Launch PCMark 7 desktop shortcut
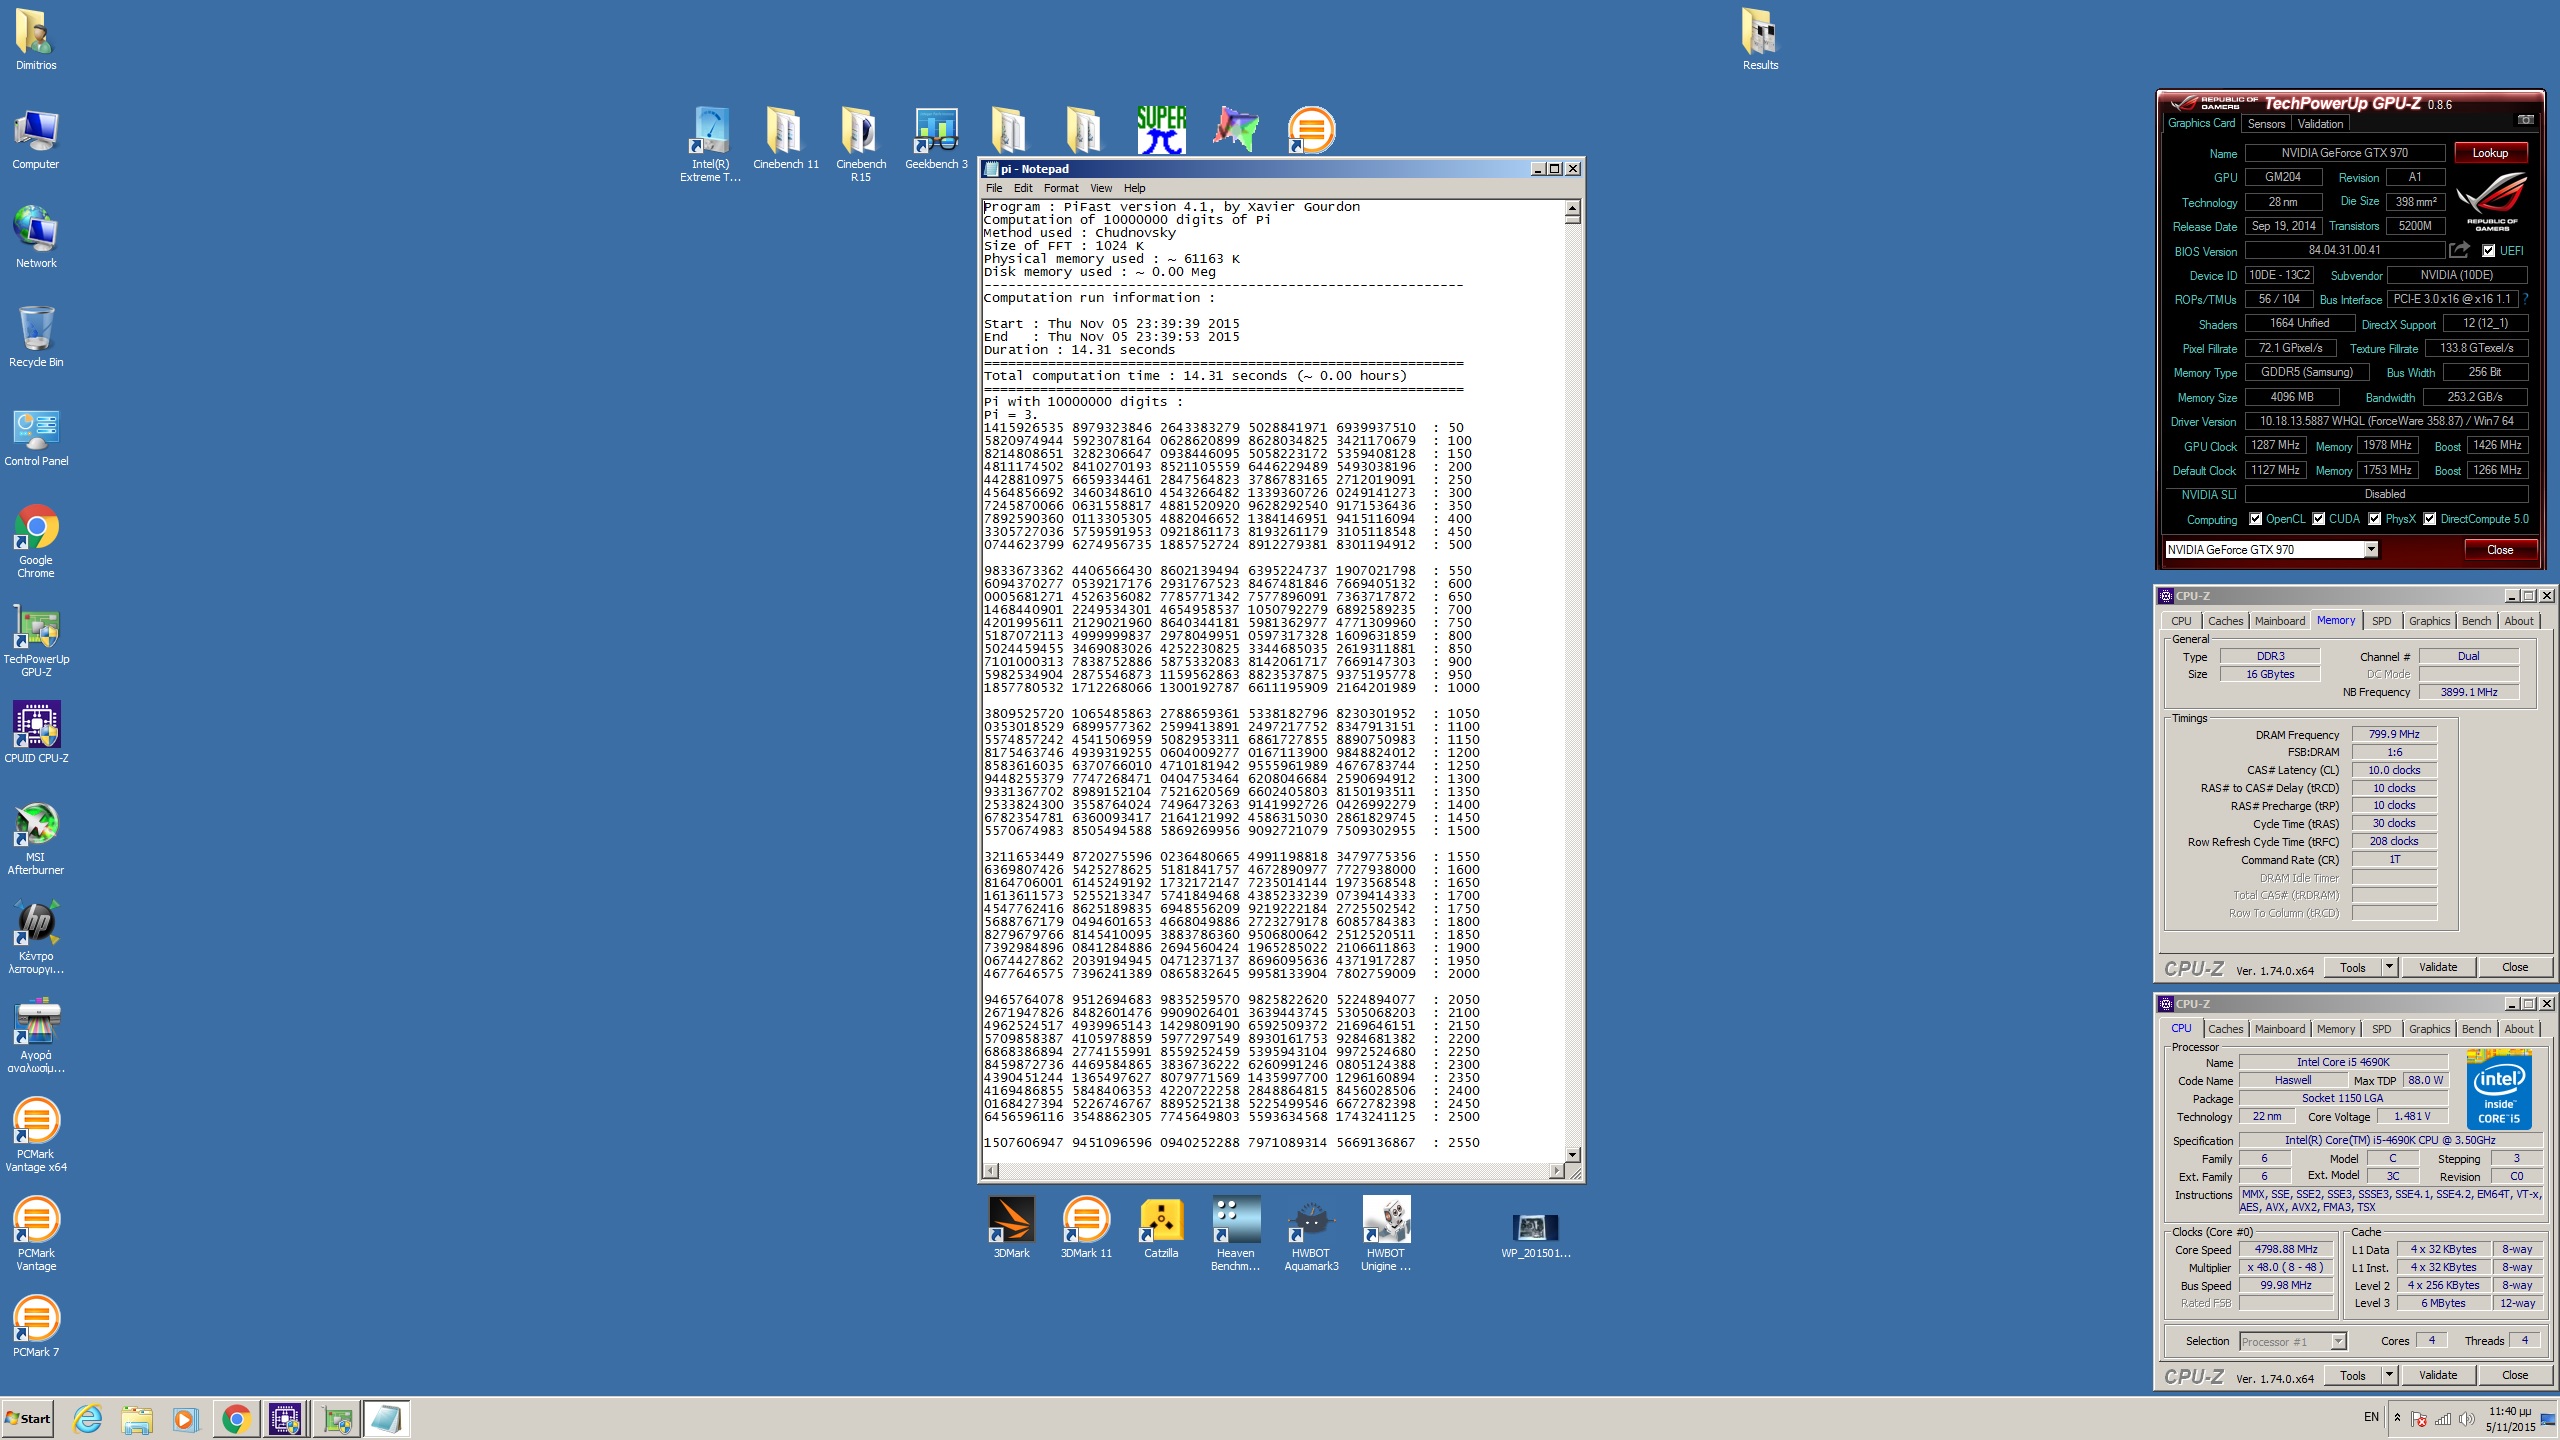 point(36,1325)
